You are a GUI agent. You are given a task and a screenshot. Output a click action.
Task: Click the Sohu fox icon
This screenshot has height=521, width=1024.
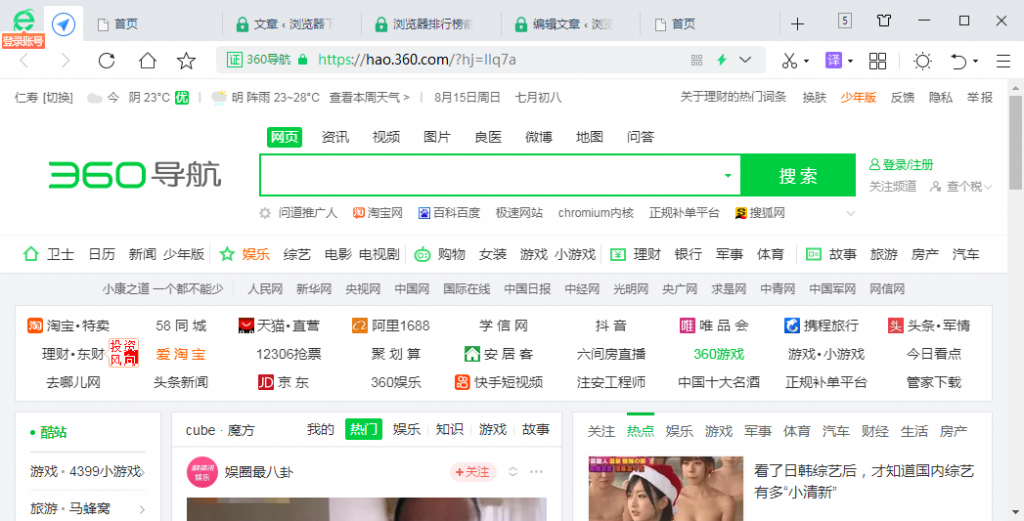741,213
